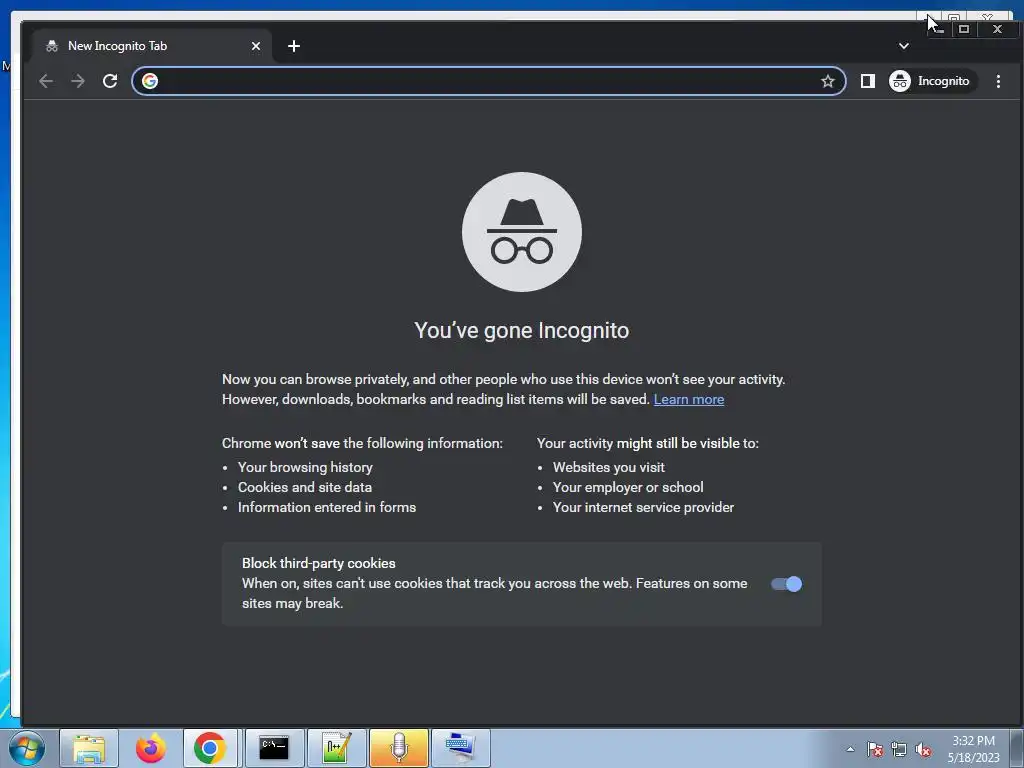Click the Action Center flag icon
The height and width of the screenshot is (768, 1024).
[x=875, y=749]
